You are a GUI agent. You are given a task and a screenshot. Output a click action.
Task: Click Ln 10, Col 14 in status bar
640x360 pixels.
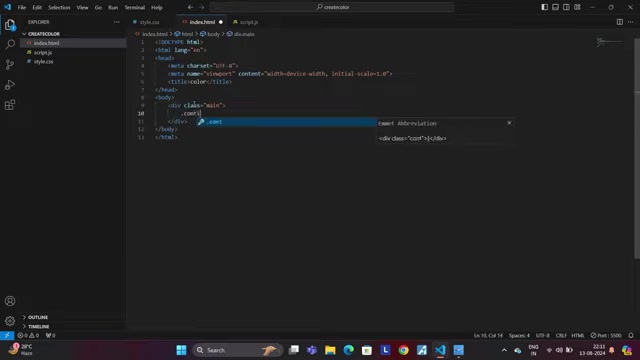(488, 335)
